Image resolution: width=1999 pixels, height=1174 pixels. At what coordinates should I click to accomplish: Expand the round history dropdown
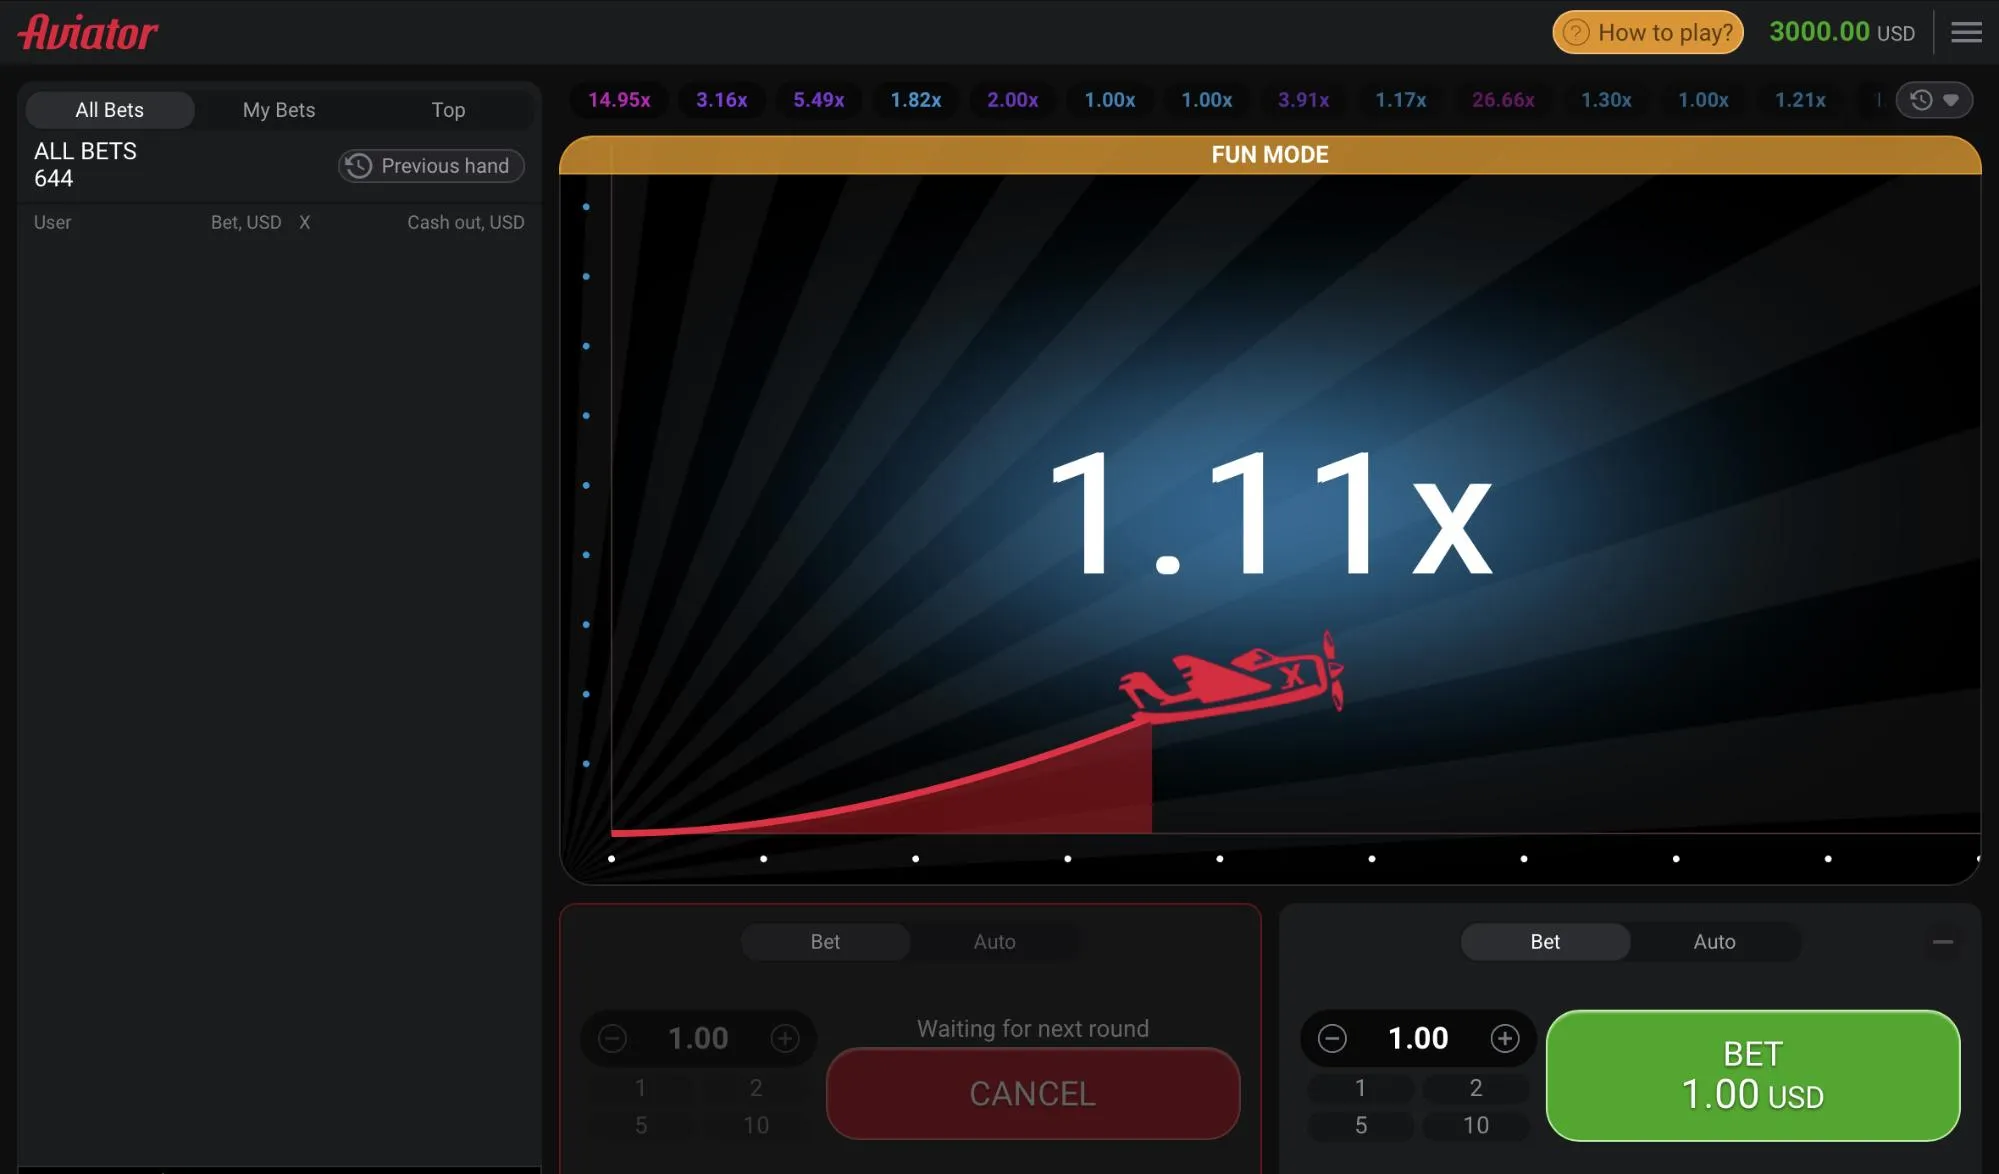coord(1934,100)
